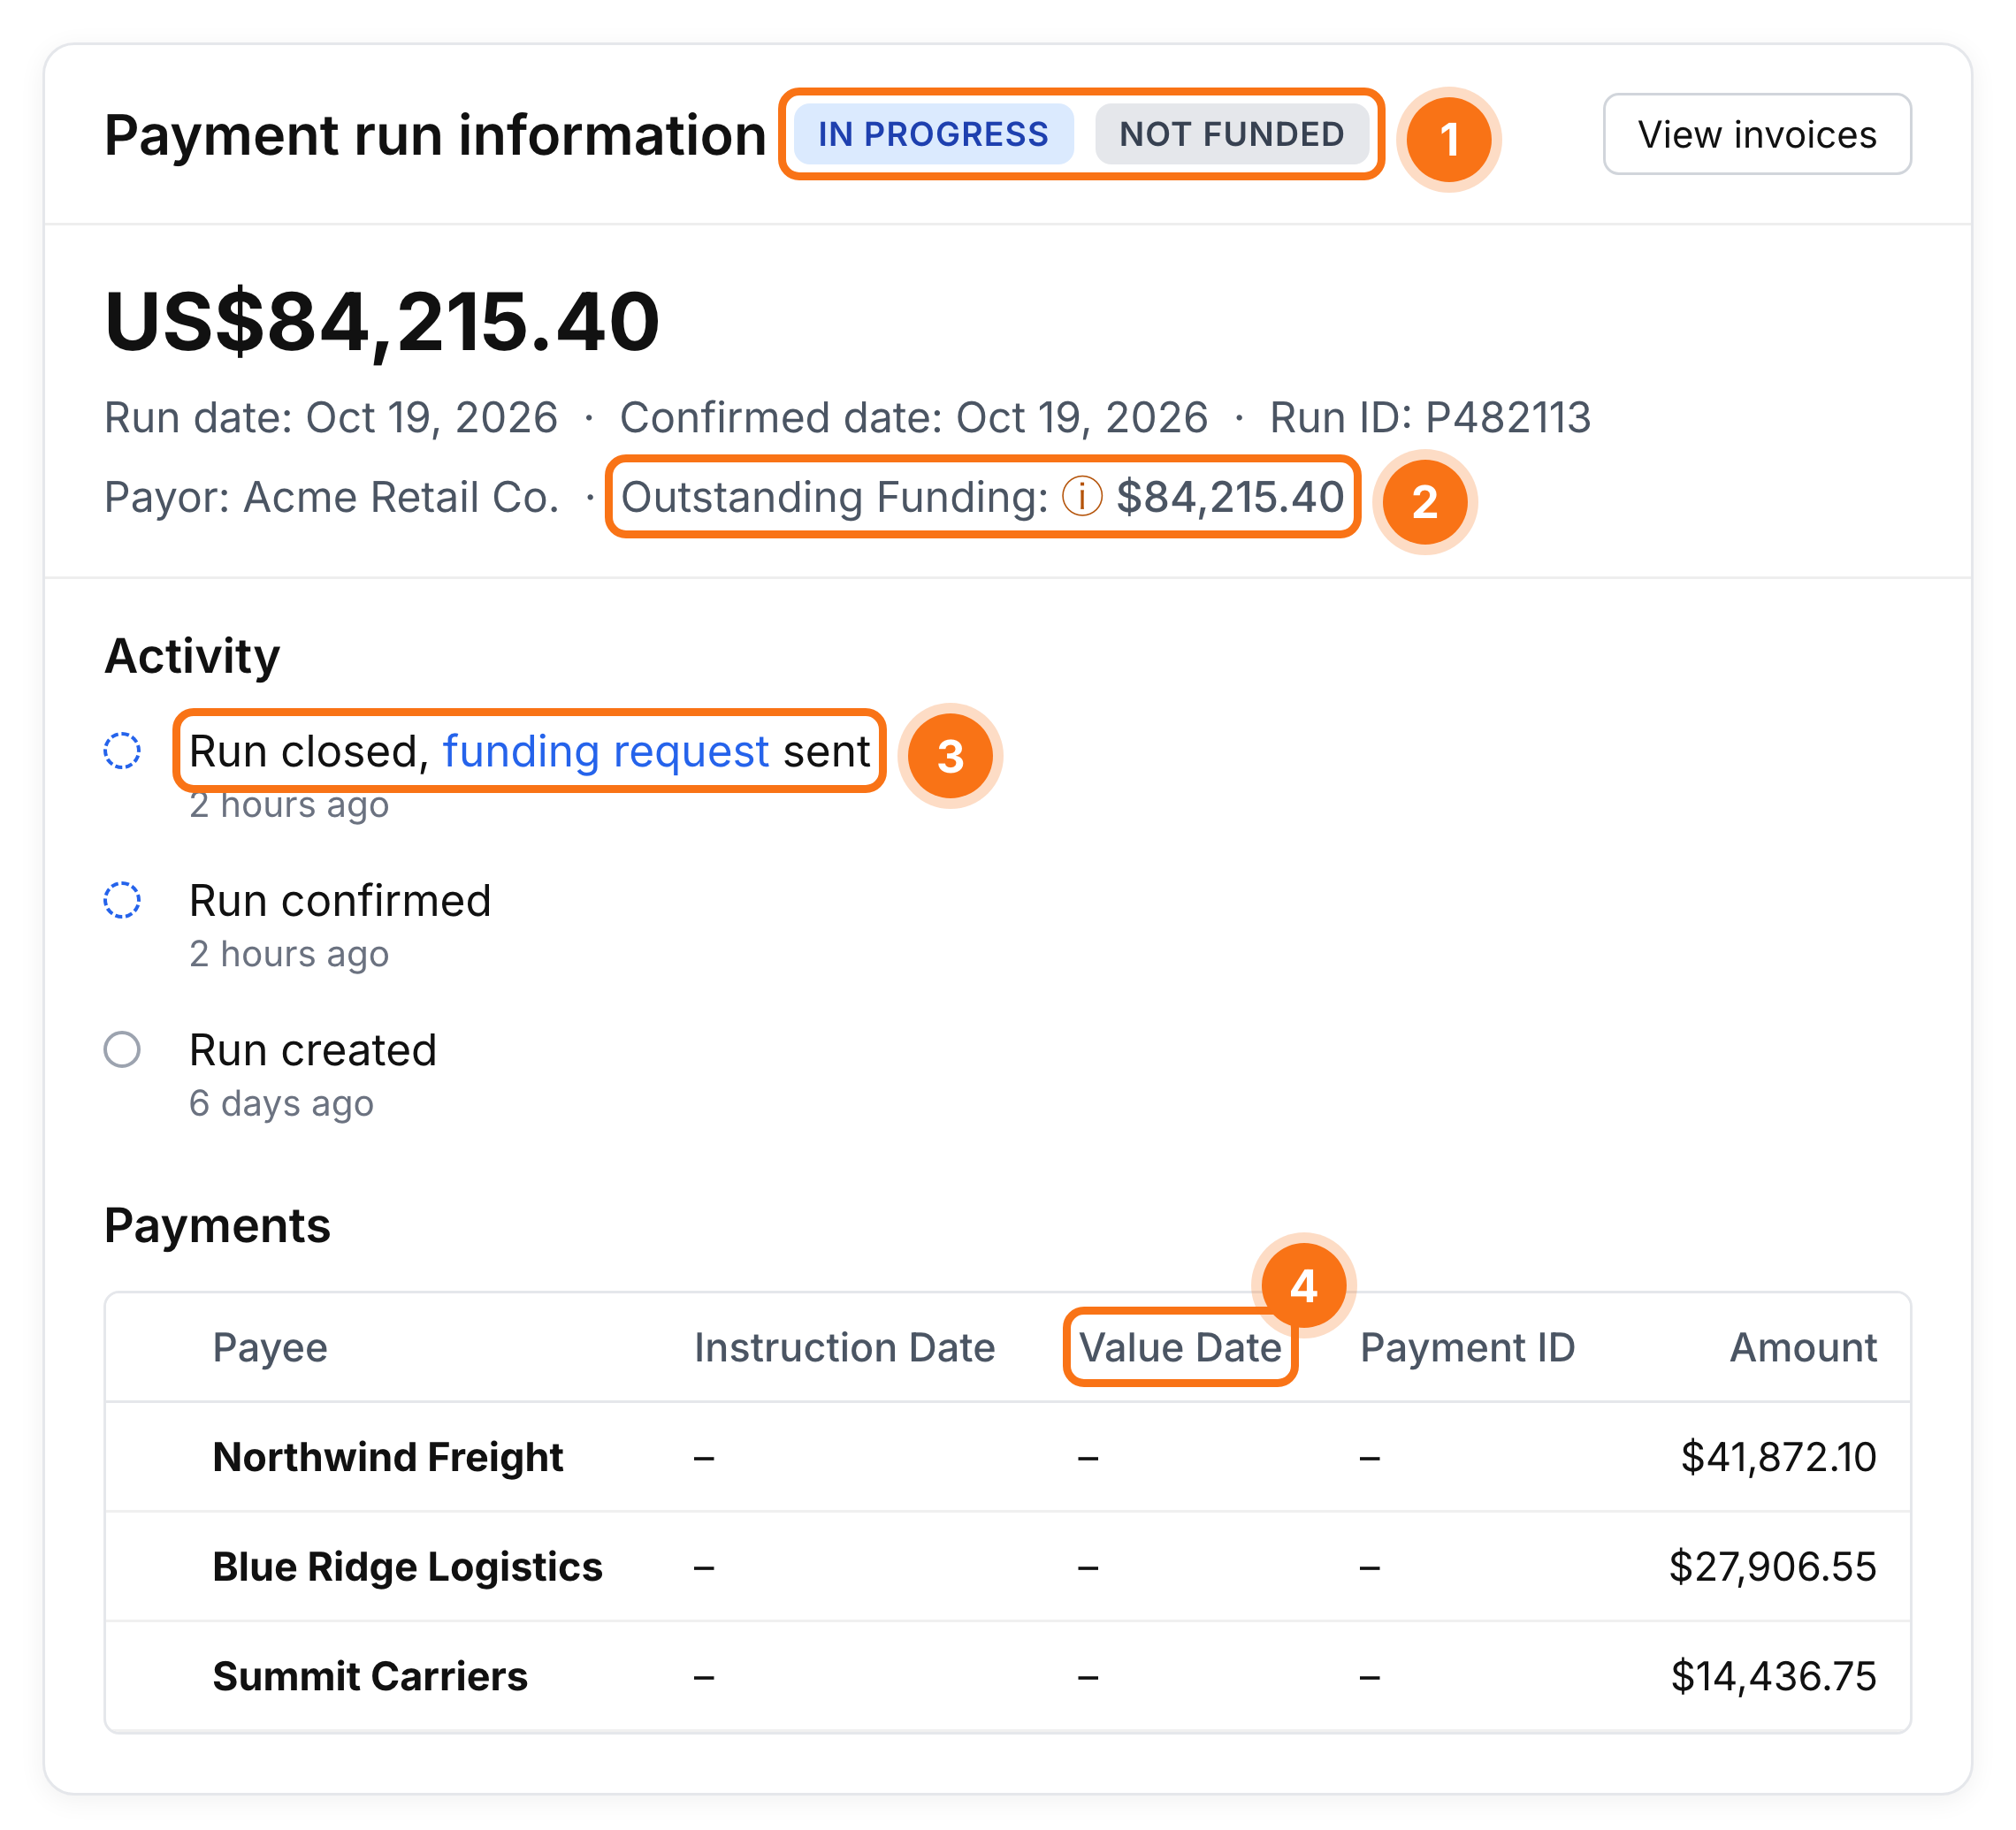Select the Summit Carriers payee row
Screen dimensions: 2016x1830
pyautogui.click(x=1008, y=1676)
